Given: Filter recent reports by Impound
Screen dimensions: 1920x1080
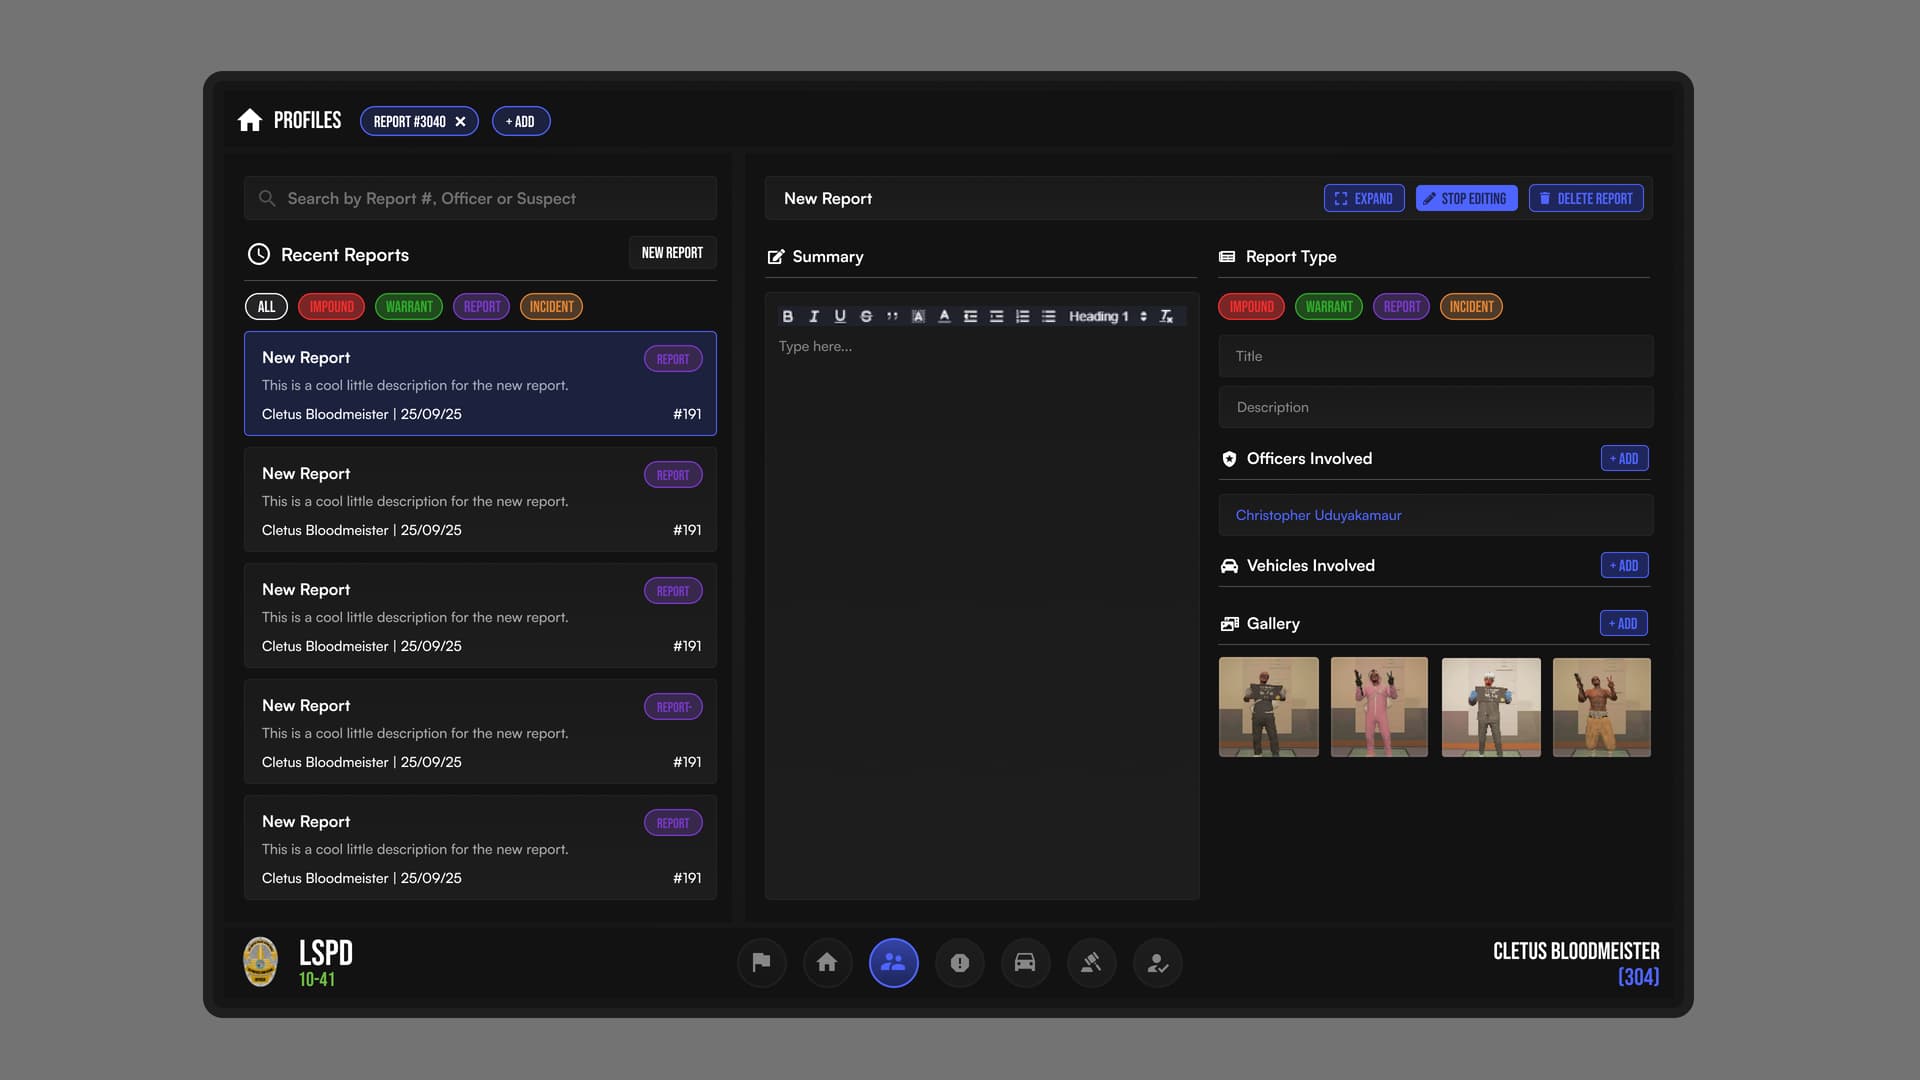Looking at the screenshot, I should coord(331,307).
